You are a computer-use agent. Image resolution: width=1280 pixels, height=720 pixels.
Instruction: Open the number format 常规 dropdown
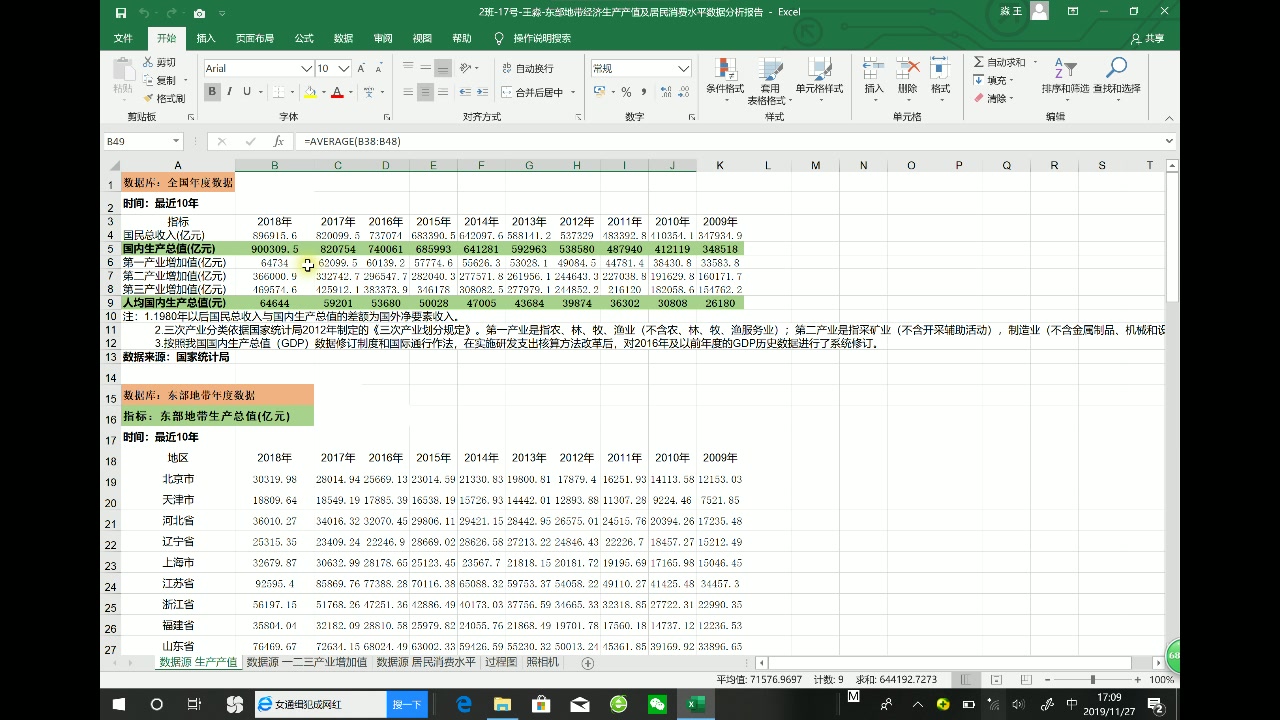click(x=684, y=68)
